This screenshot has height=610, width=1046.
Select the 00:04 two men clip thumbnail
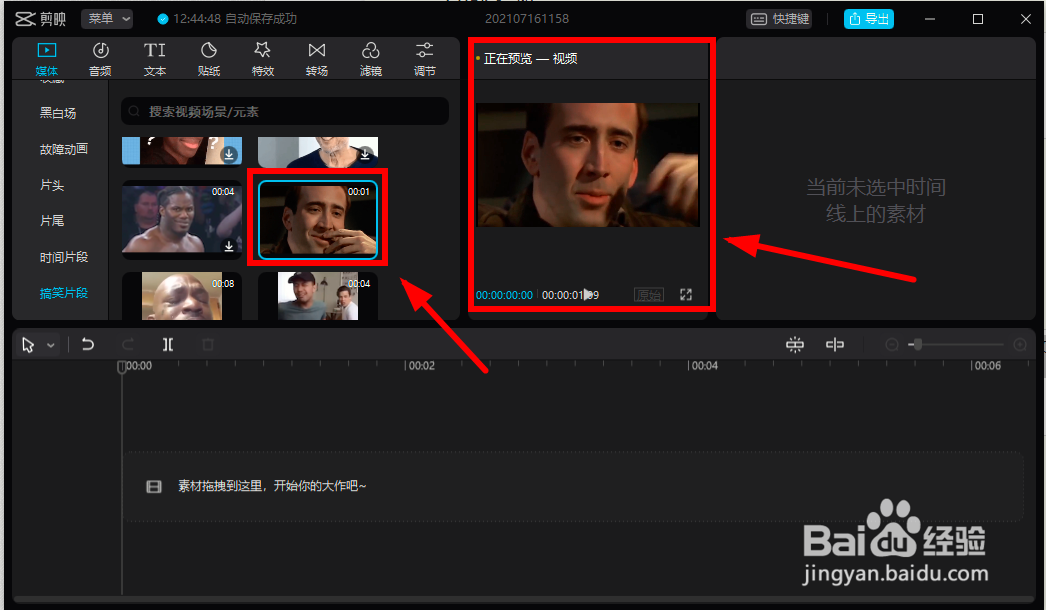[318, 296]
